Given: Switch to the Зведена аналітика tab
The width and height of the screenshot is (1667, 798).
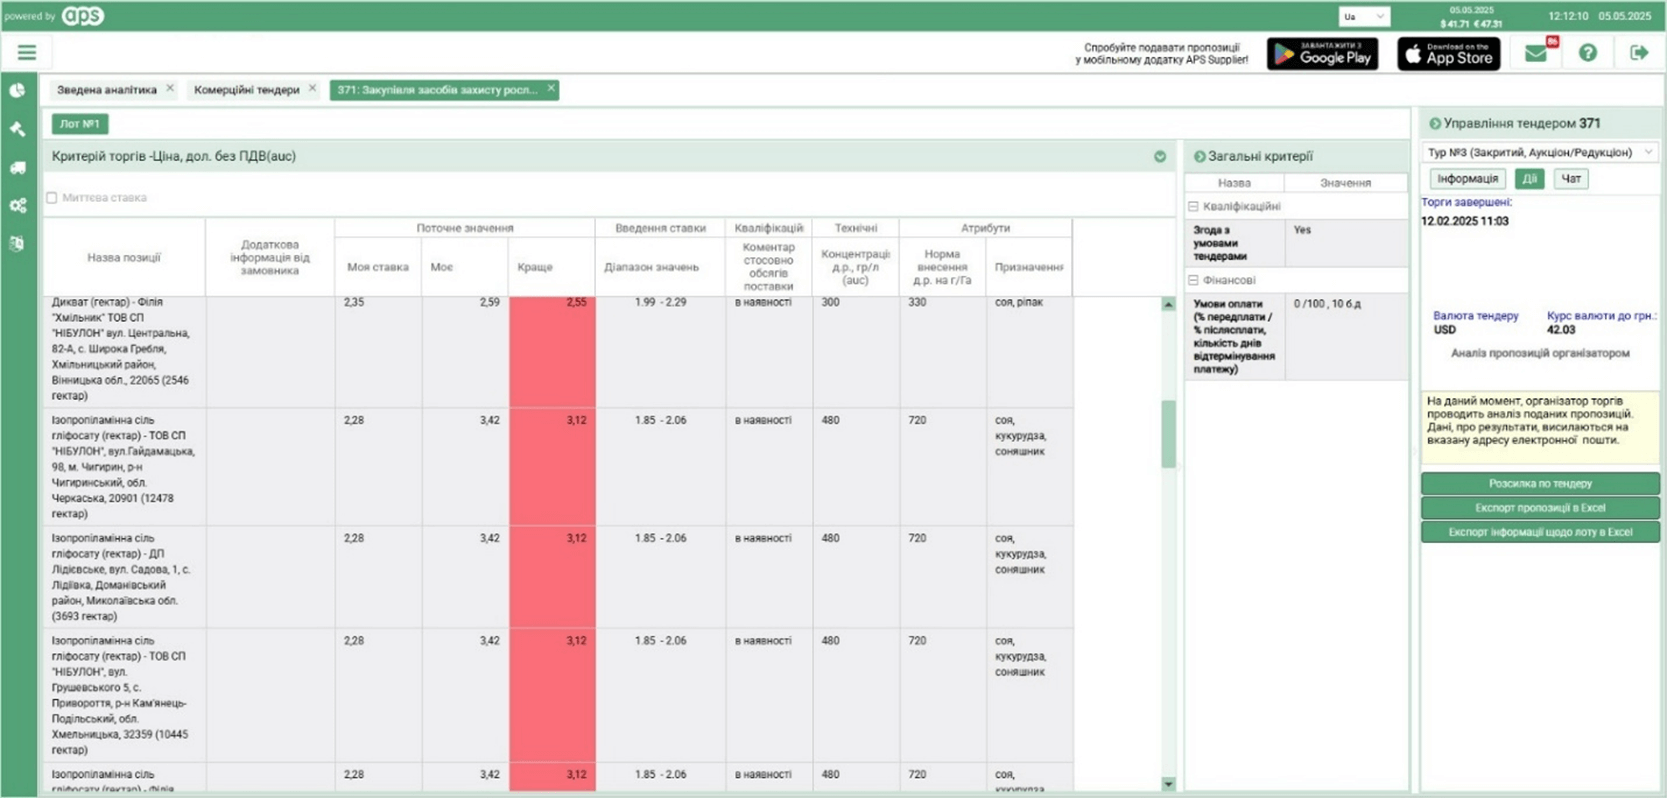Looking at the screenshot, I should point(107,90).
